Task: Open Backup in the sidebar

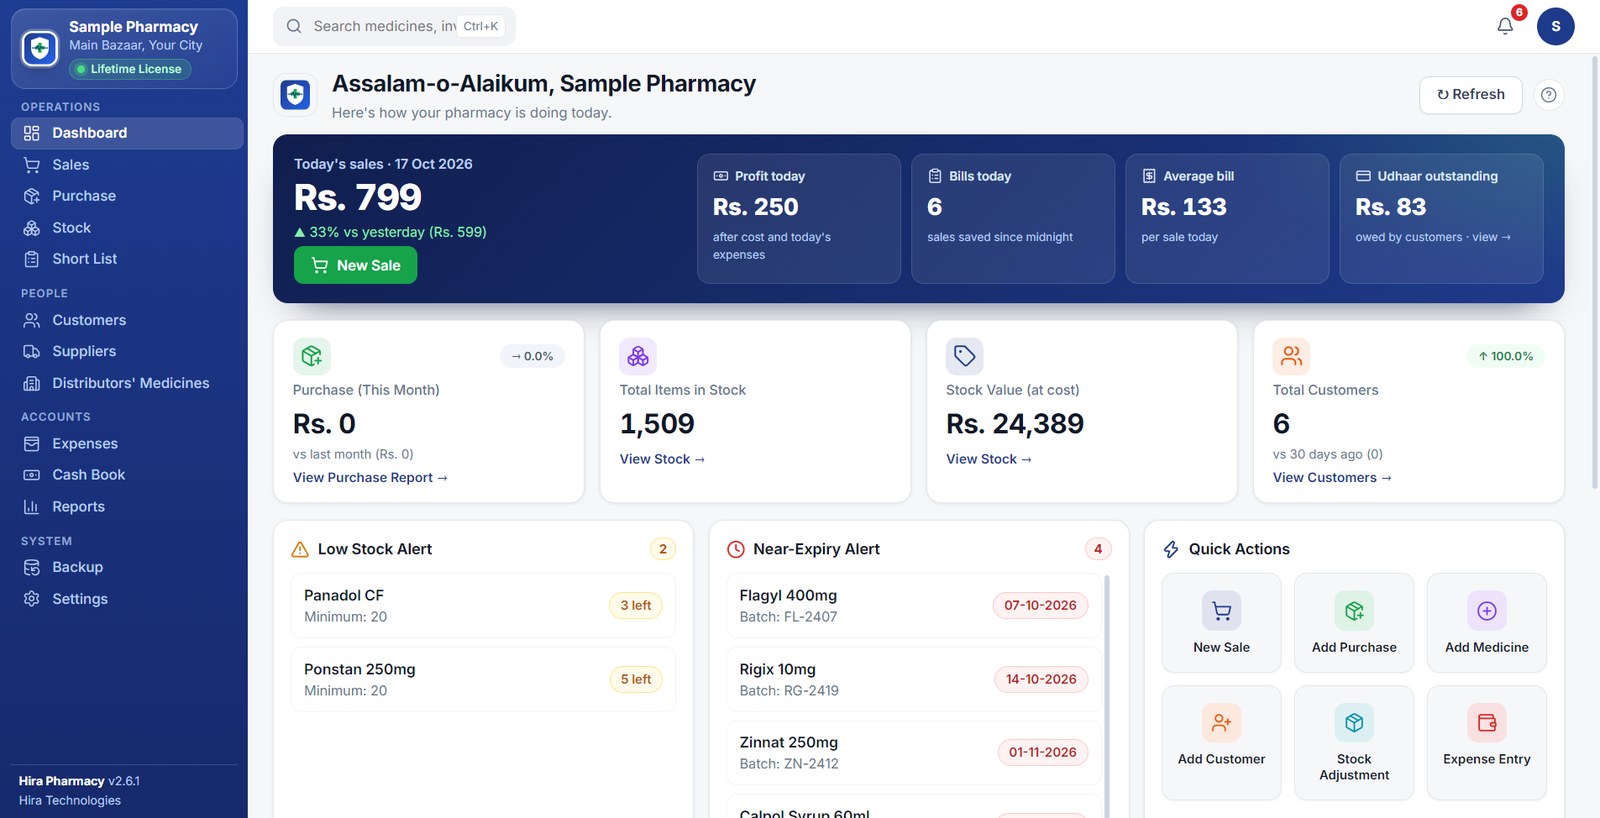Action: coord(127,567)
